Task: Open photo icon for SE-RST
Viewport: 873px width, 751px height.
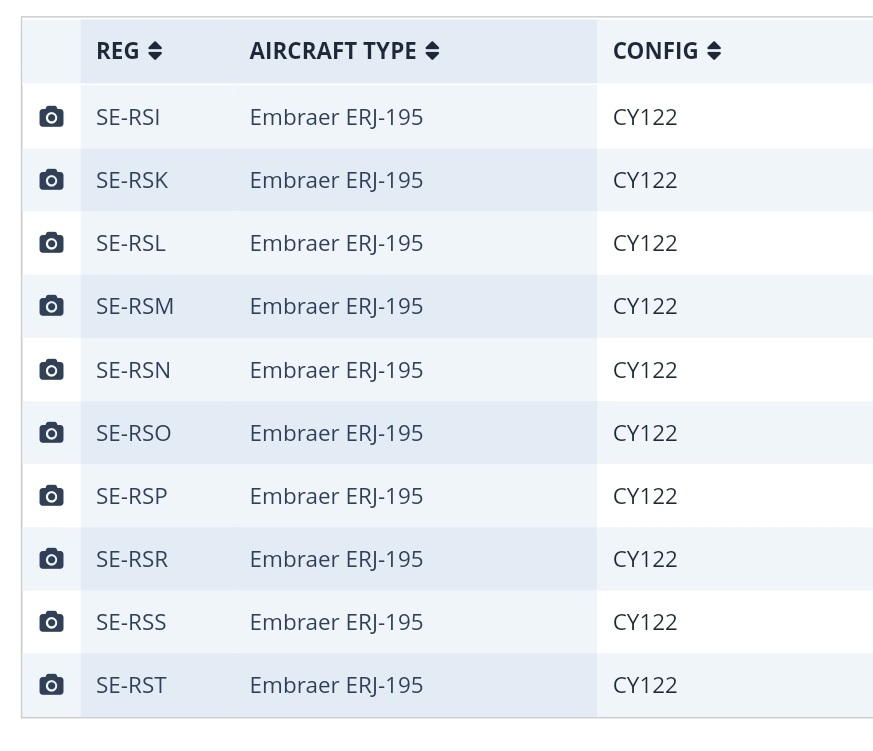Action: pyautogui.click(x=51, y=685)
